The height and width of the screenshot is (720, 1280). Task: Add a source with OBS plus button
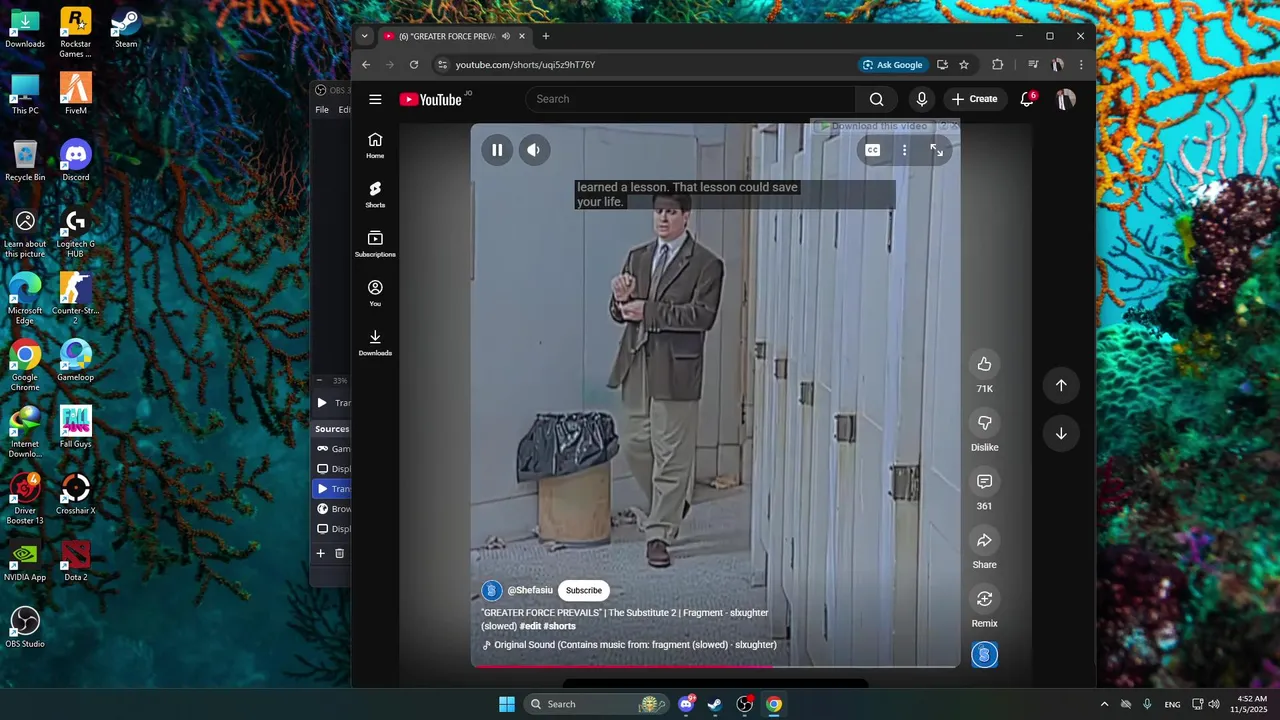click(321, 553)
